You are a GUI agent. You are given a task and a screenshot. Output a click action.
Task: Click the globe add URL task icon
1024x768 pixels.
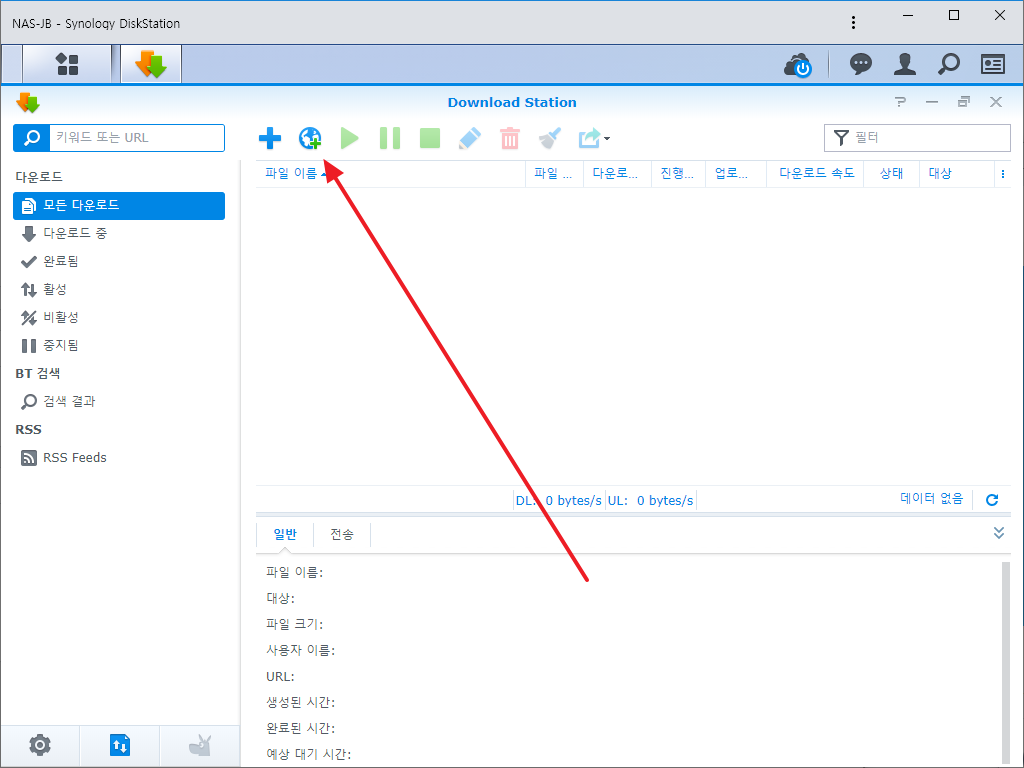click(x=310, y=138)
